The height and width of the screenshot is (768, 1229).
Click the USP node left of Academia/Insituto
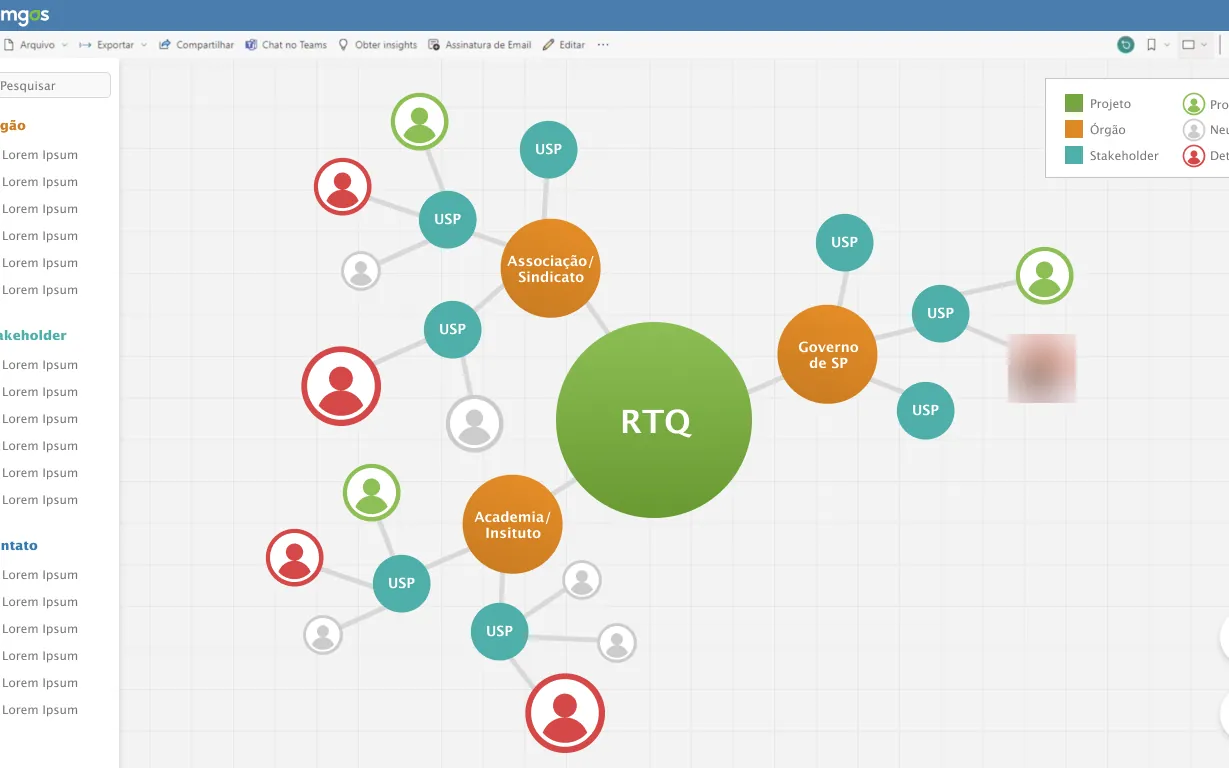coord(401,583)
